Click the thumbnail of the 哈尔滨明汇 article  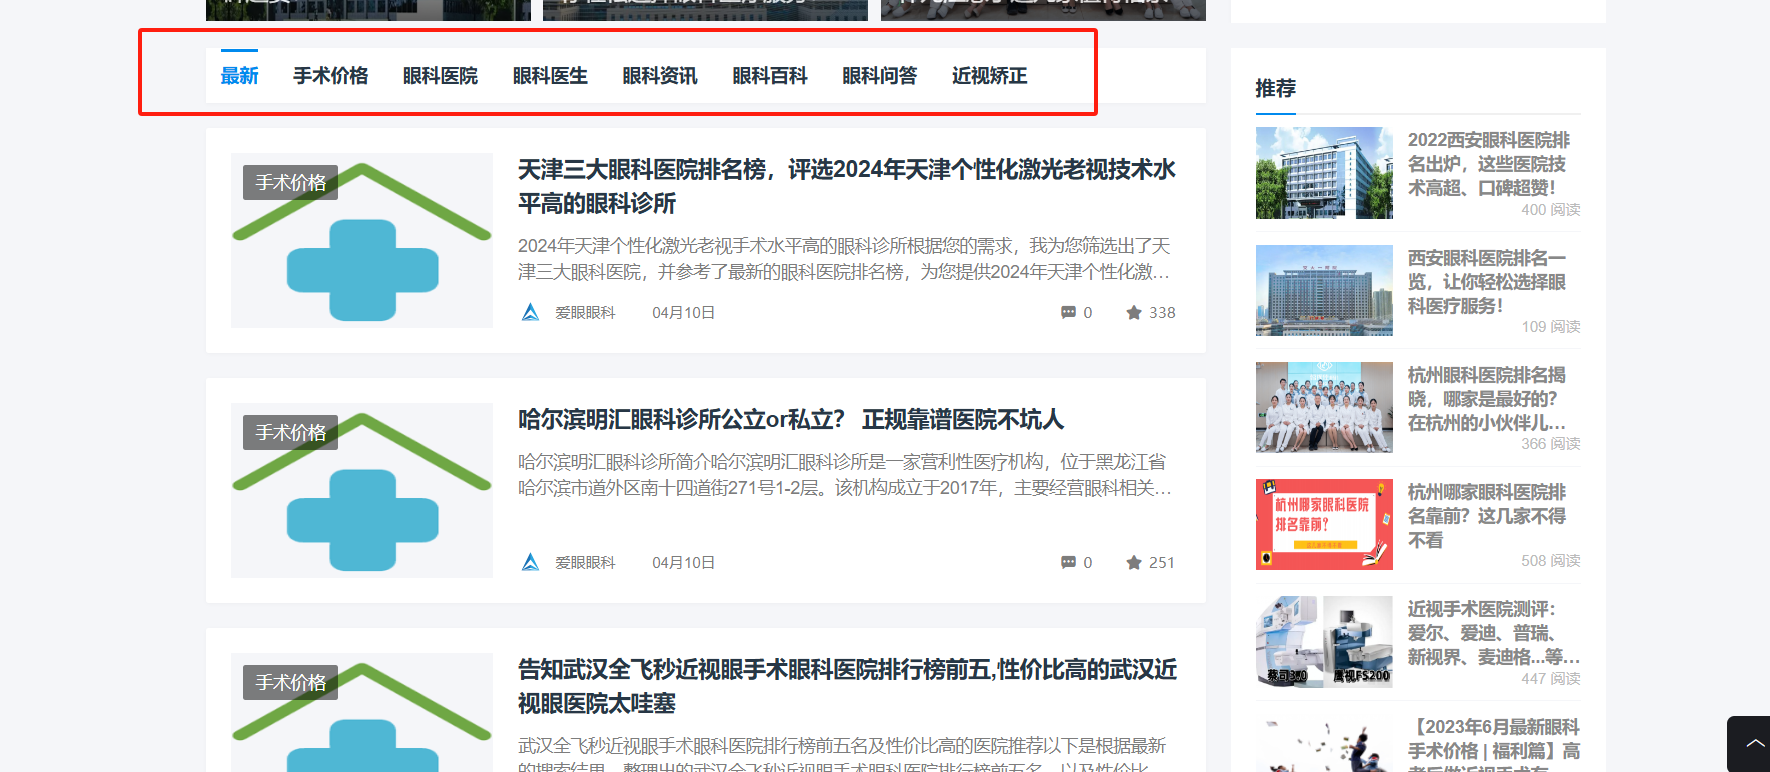(x=362, y=490)
